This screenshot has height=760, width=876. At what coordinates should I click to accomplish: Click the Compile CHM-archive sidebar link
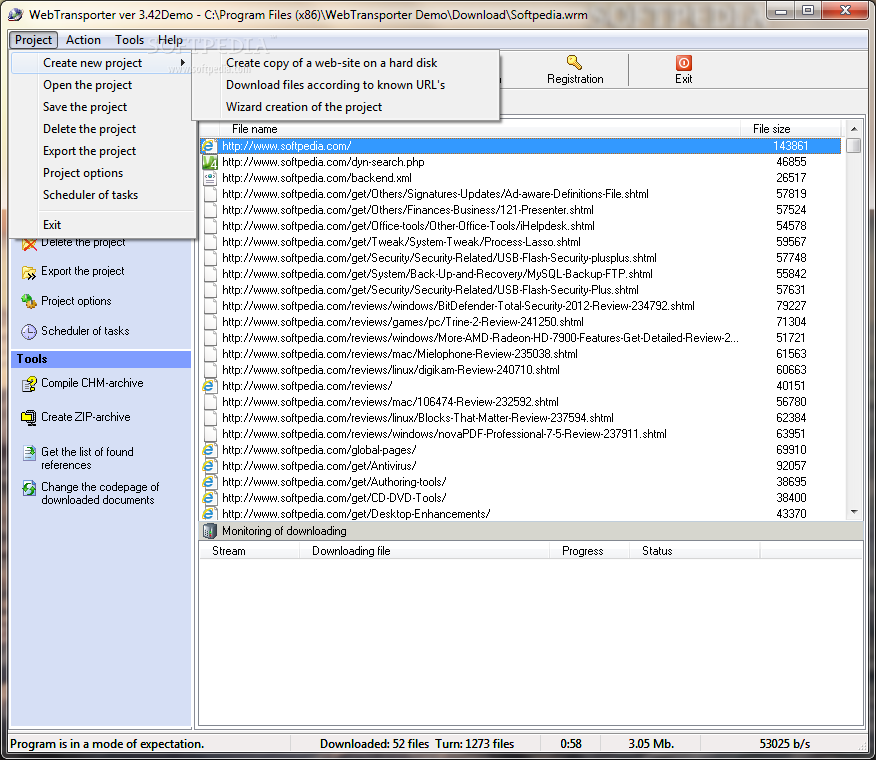click(x=92, y=383)
